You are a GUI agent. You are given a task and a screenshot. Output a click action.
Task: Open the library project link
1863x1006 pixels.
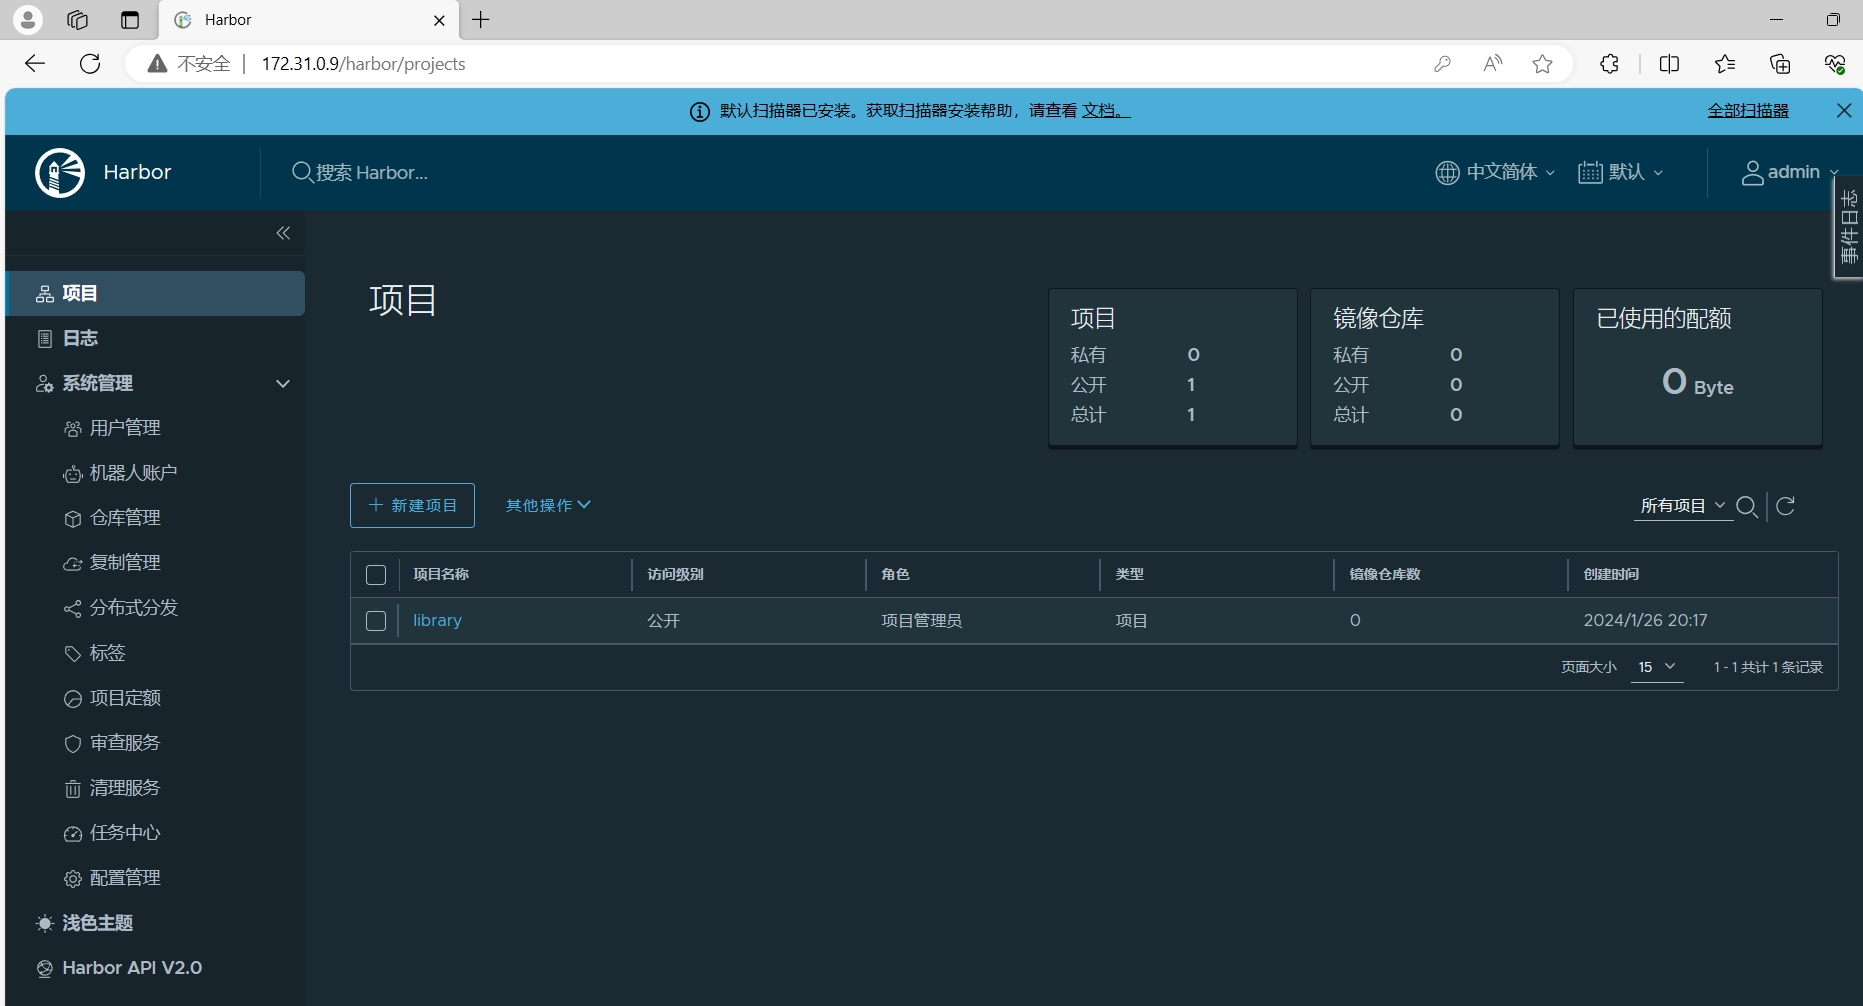[437, 621]
